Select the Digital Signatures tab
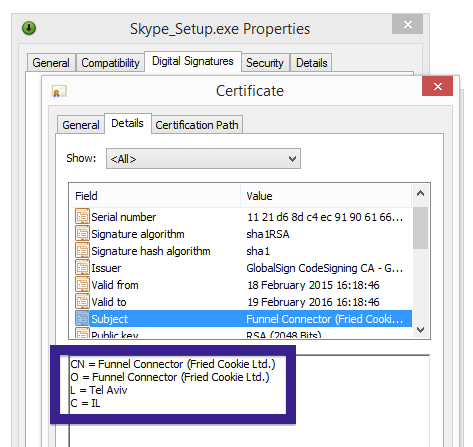The height and width of the screenshot is (447, 473). pos(193,61)
